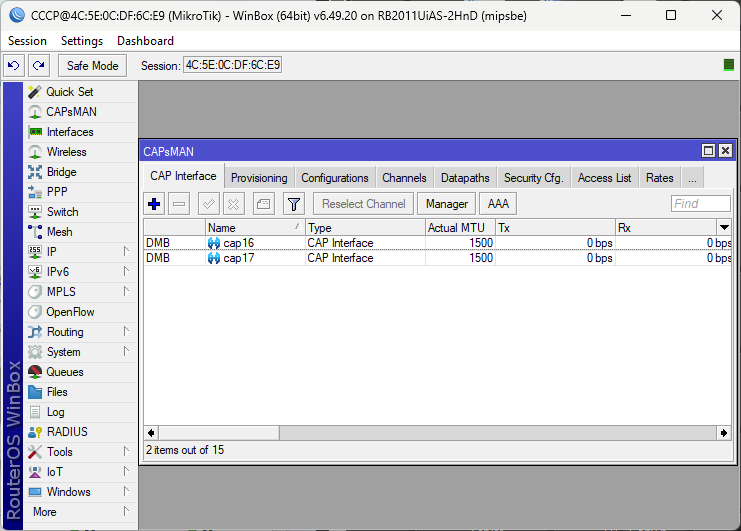Screen dimensions: 741x531
Task: Click the green status indicator at the top right
Action: point(729,65)
